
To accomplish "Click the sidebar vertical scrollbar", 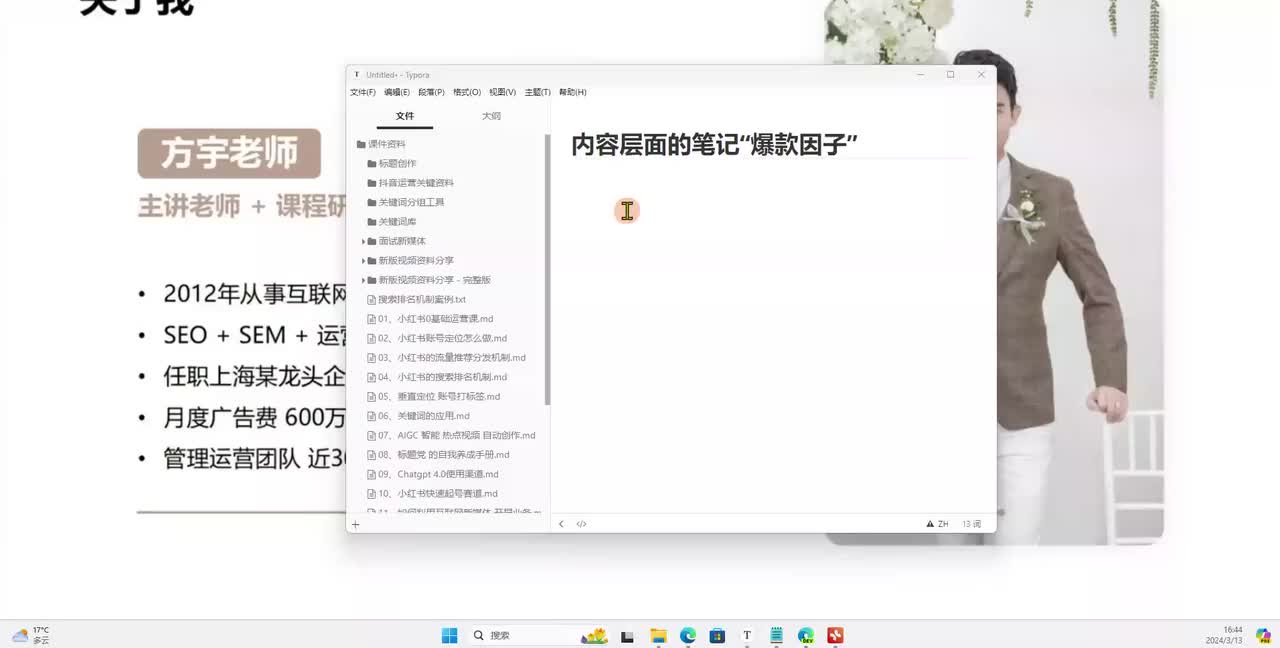I will [x=547, y=270].
